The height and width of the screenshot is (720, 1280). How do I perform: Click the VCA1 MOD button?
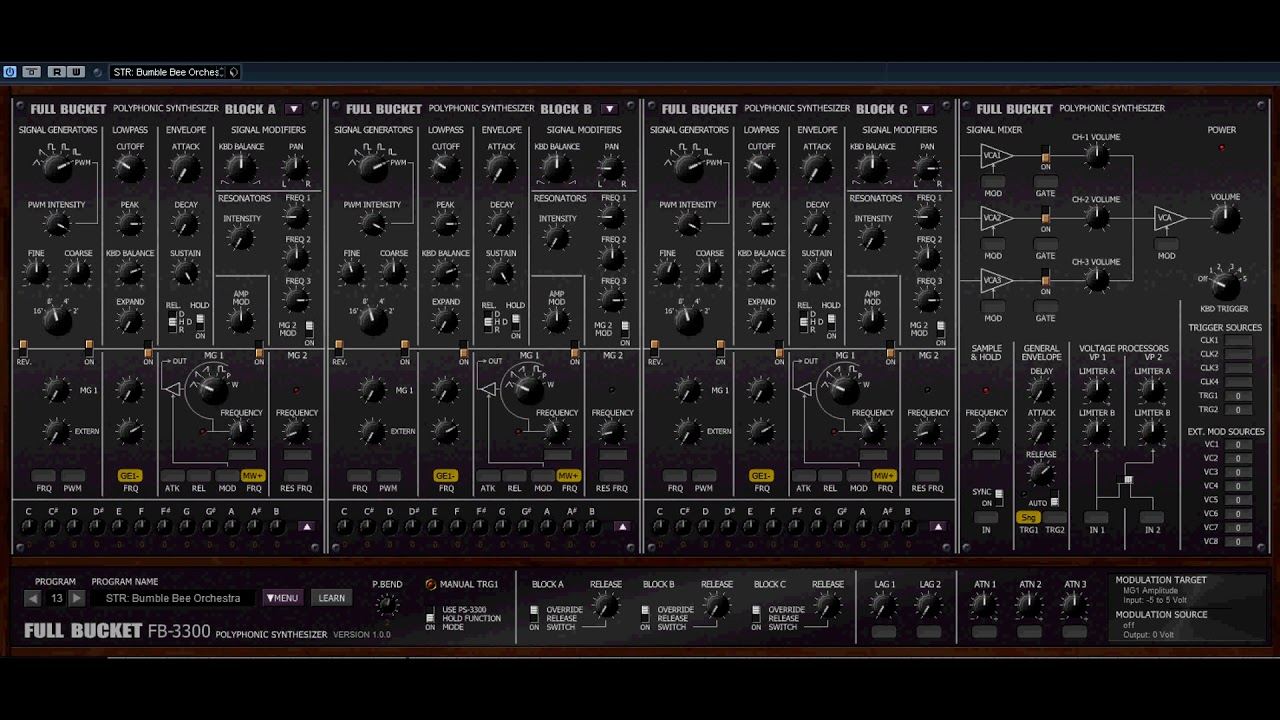tap(993, 181)
